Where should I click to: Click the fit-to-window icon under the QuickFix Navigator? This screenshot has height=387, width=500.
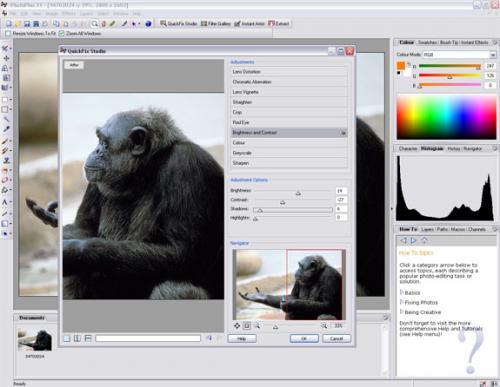click(247, 326)
